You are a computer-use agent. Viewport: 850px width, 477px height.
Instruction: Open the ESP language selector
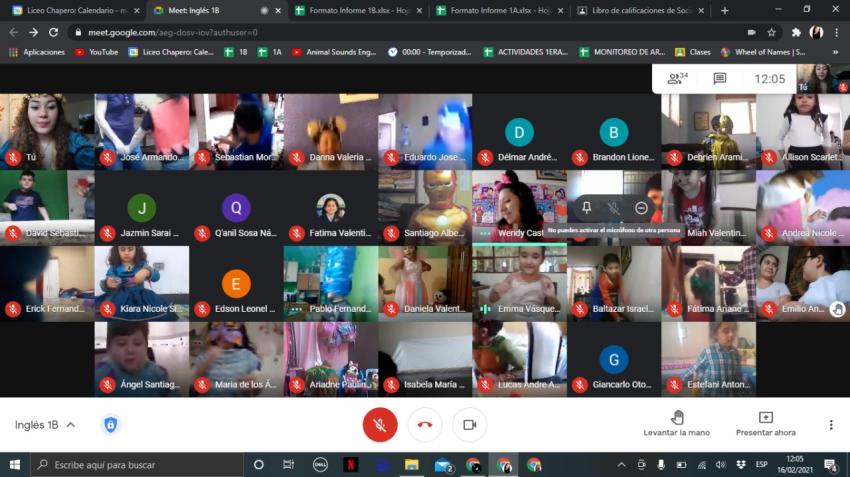(x=762, y=465)
